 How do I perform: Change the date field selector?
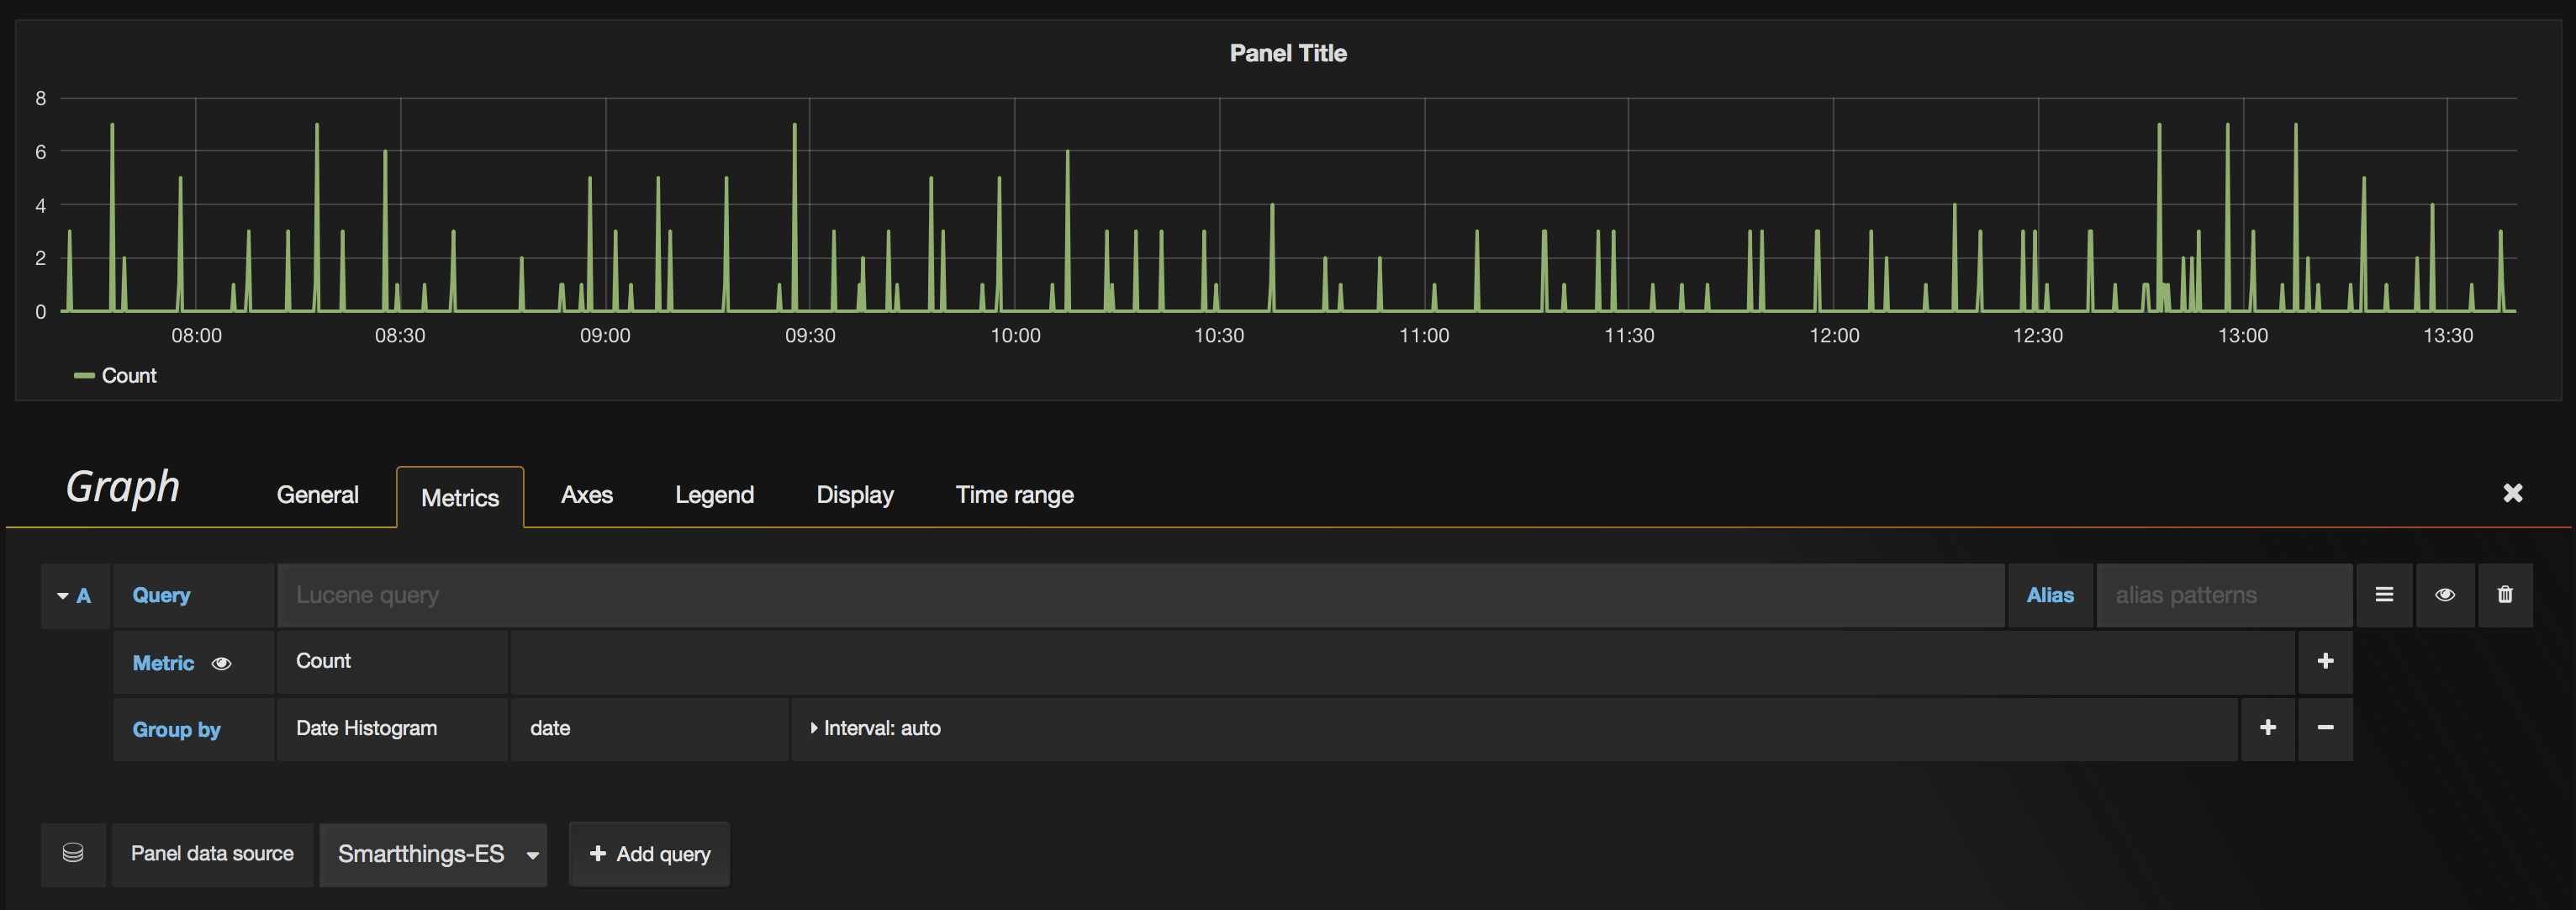649,728
